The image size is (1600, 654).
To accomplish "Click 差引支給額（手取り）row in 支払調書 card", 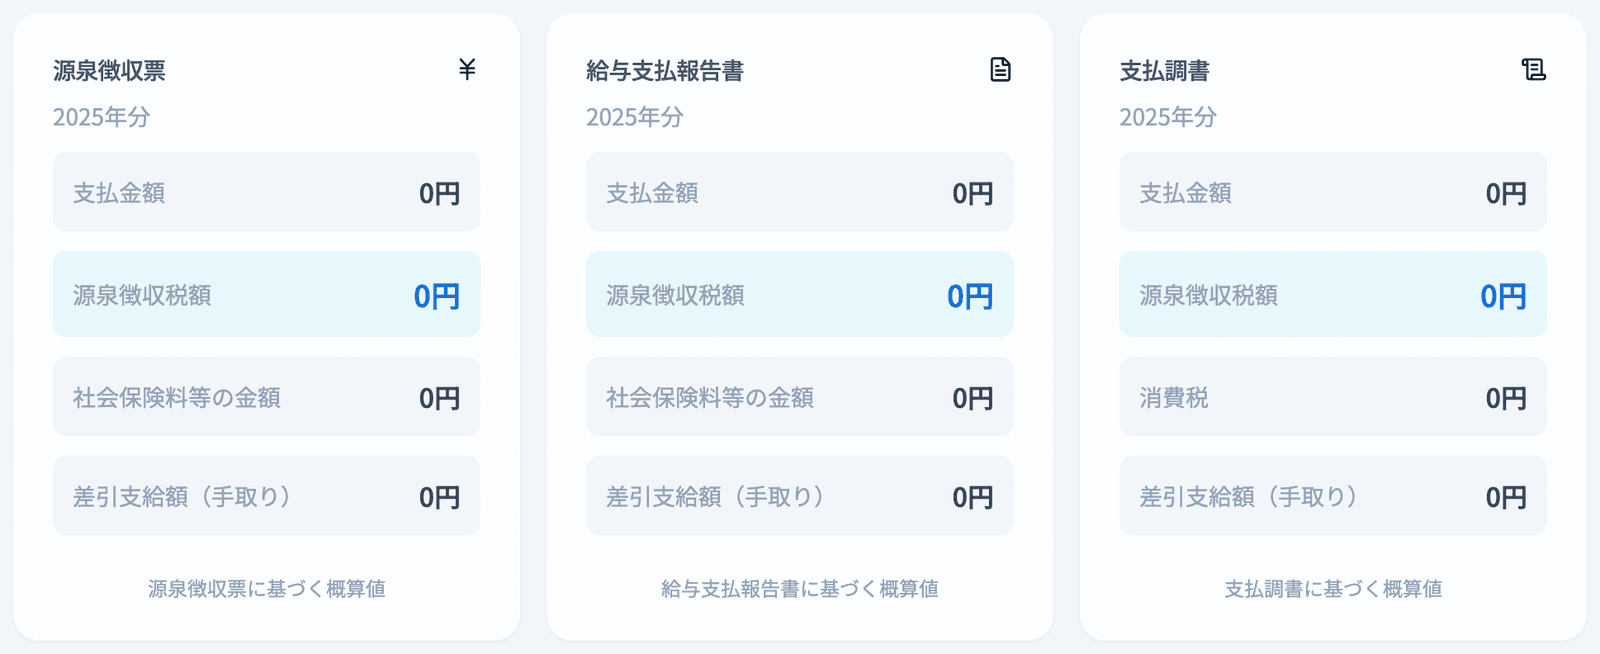I will [1333, 496].
